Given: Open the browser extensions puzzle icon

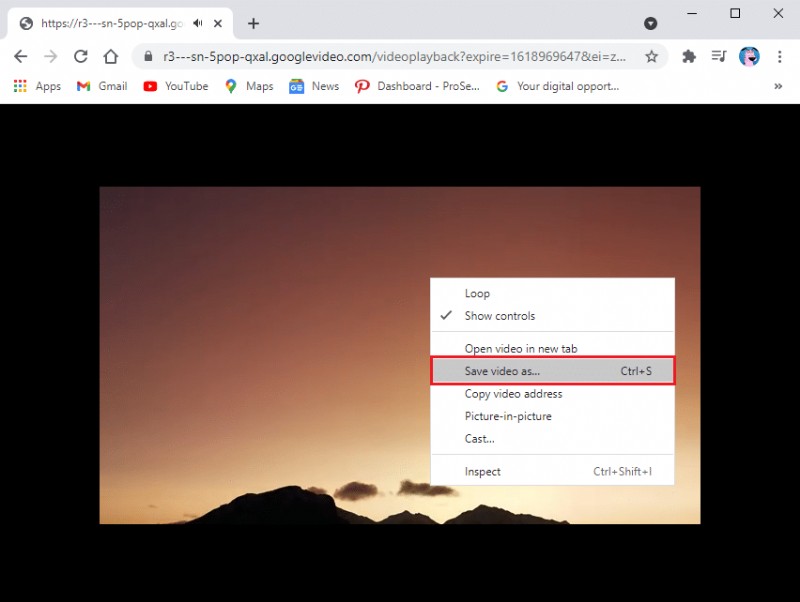Looking at the screenshot, I should point(689,57).
